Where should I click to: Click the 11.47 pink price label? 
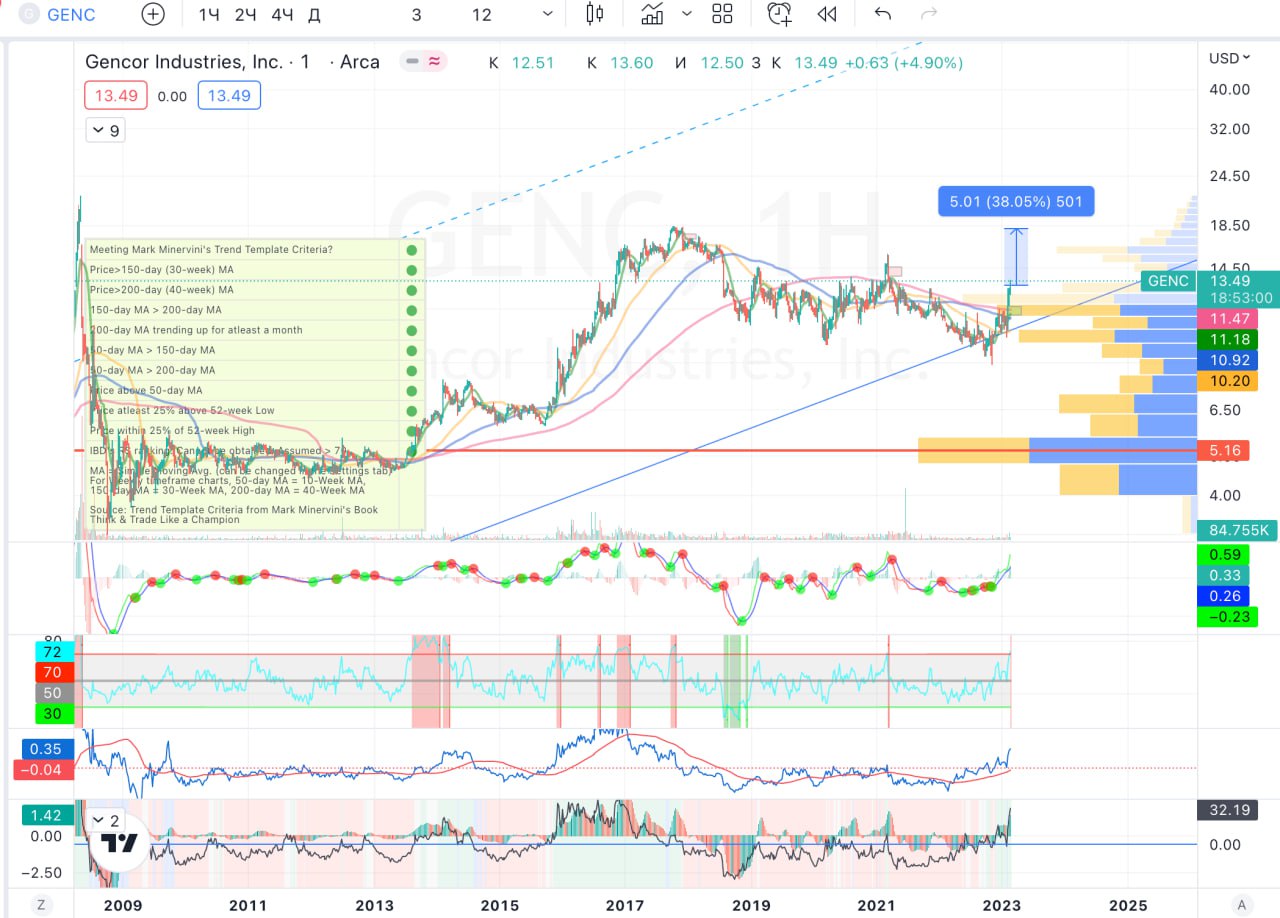pos(1226,319)
